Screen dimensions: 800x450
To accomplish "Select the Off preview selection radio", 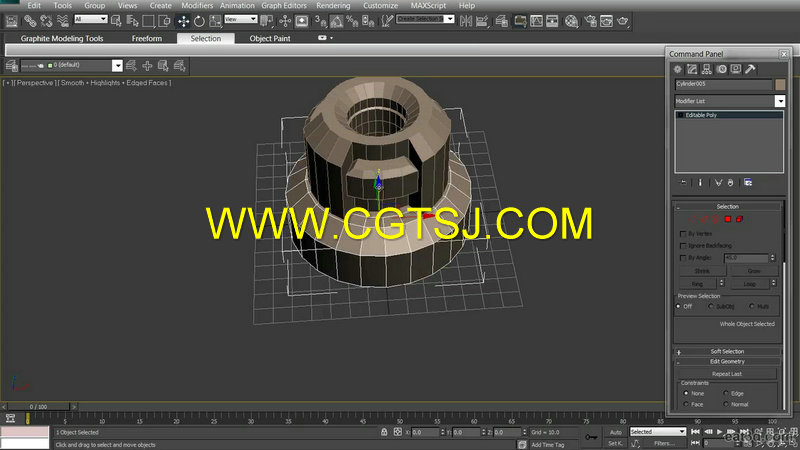I will (679, 307).
